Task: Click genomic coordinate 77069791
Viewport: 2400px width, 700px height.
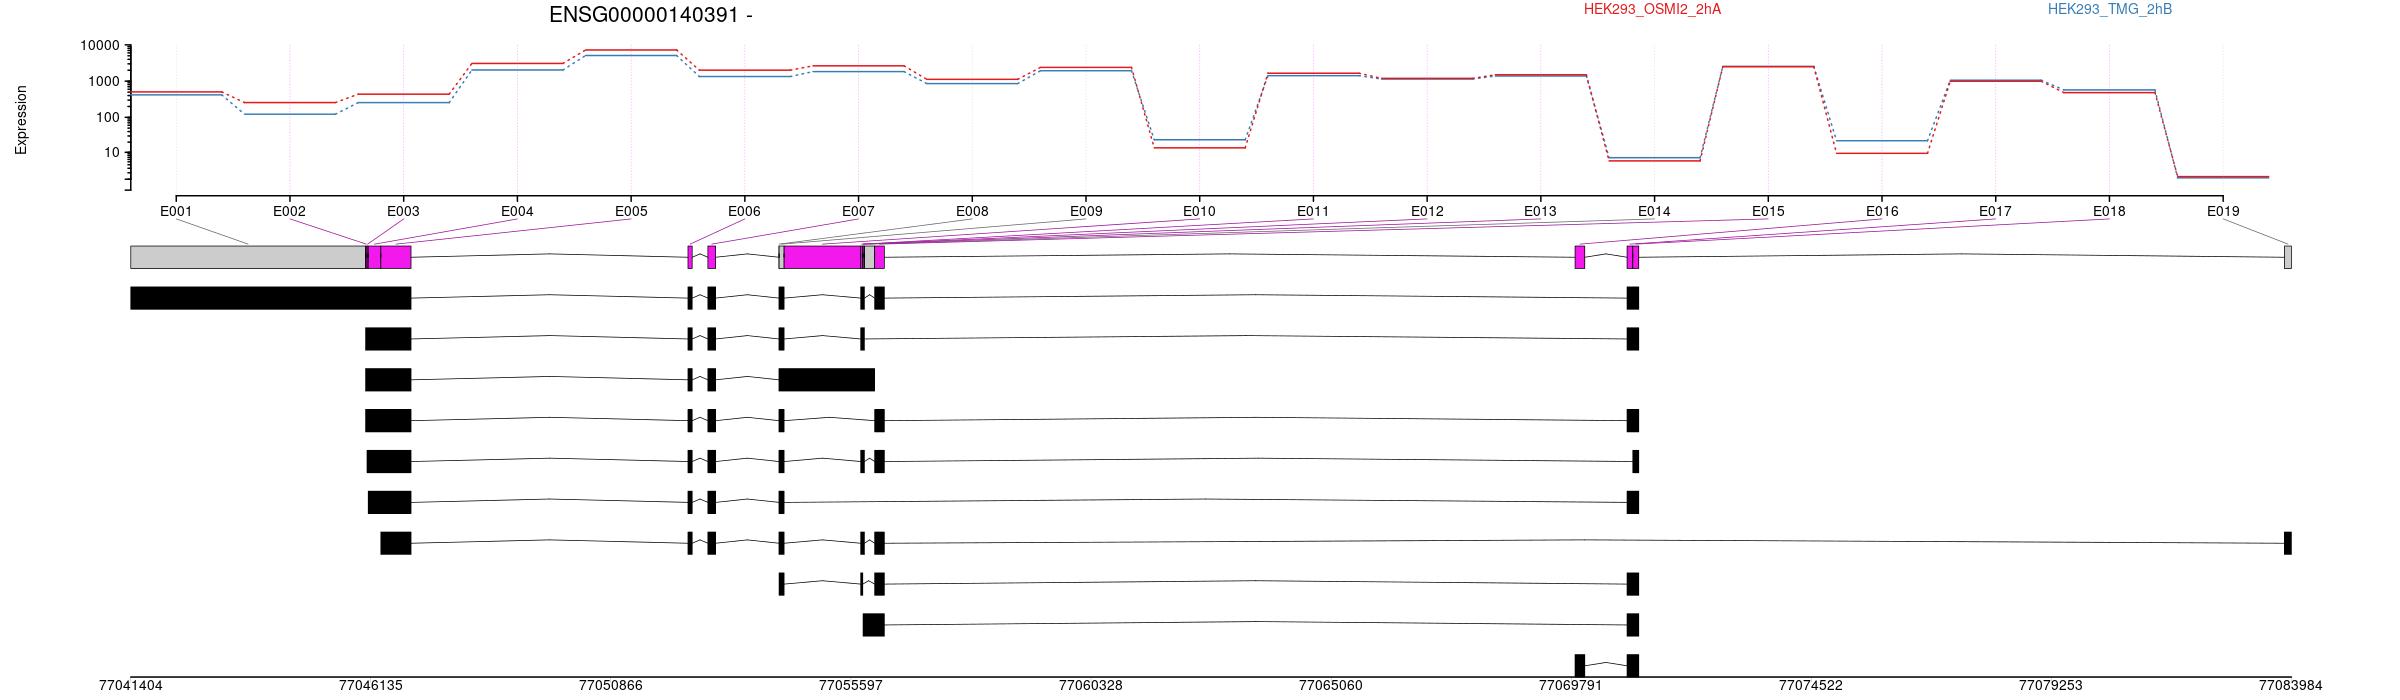Action: pyautogui.click(x=1571, y=685)
